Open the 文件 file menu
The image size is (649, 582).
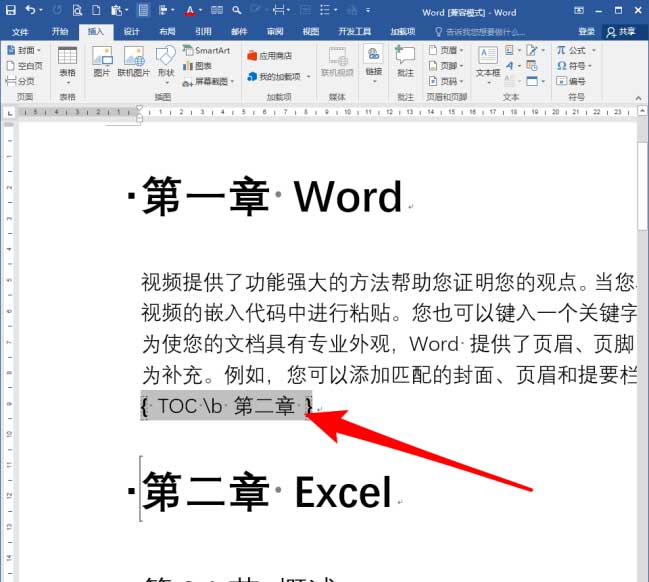click(x=21, y=31)
